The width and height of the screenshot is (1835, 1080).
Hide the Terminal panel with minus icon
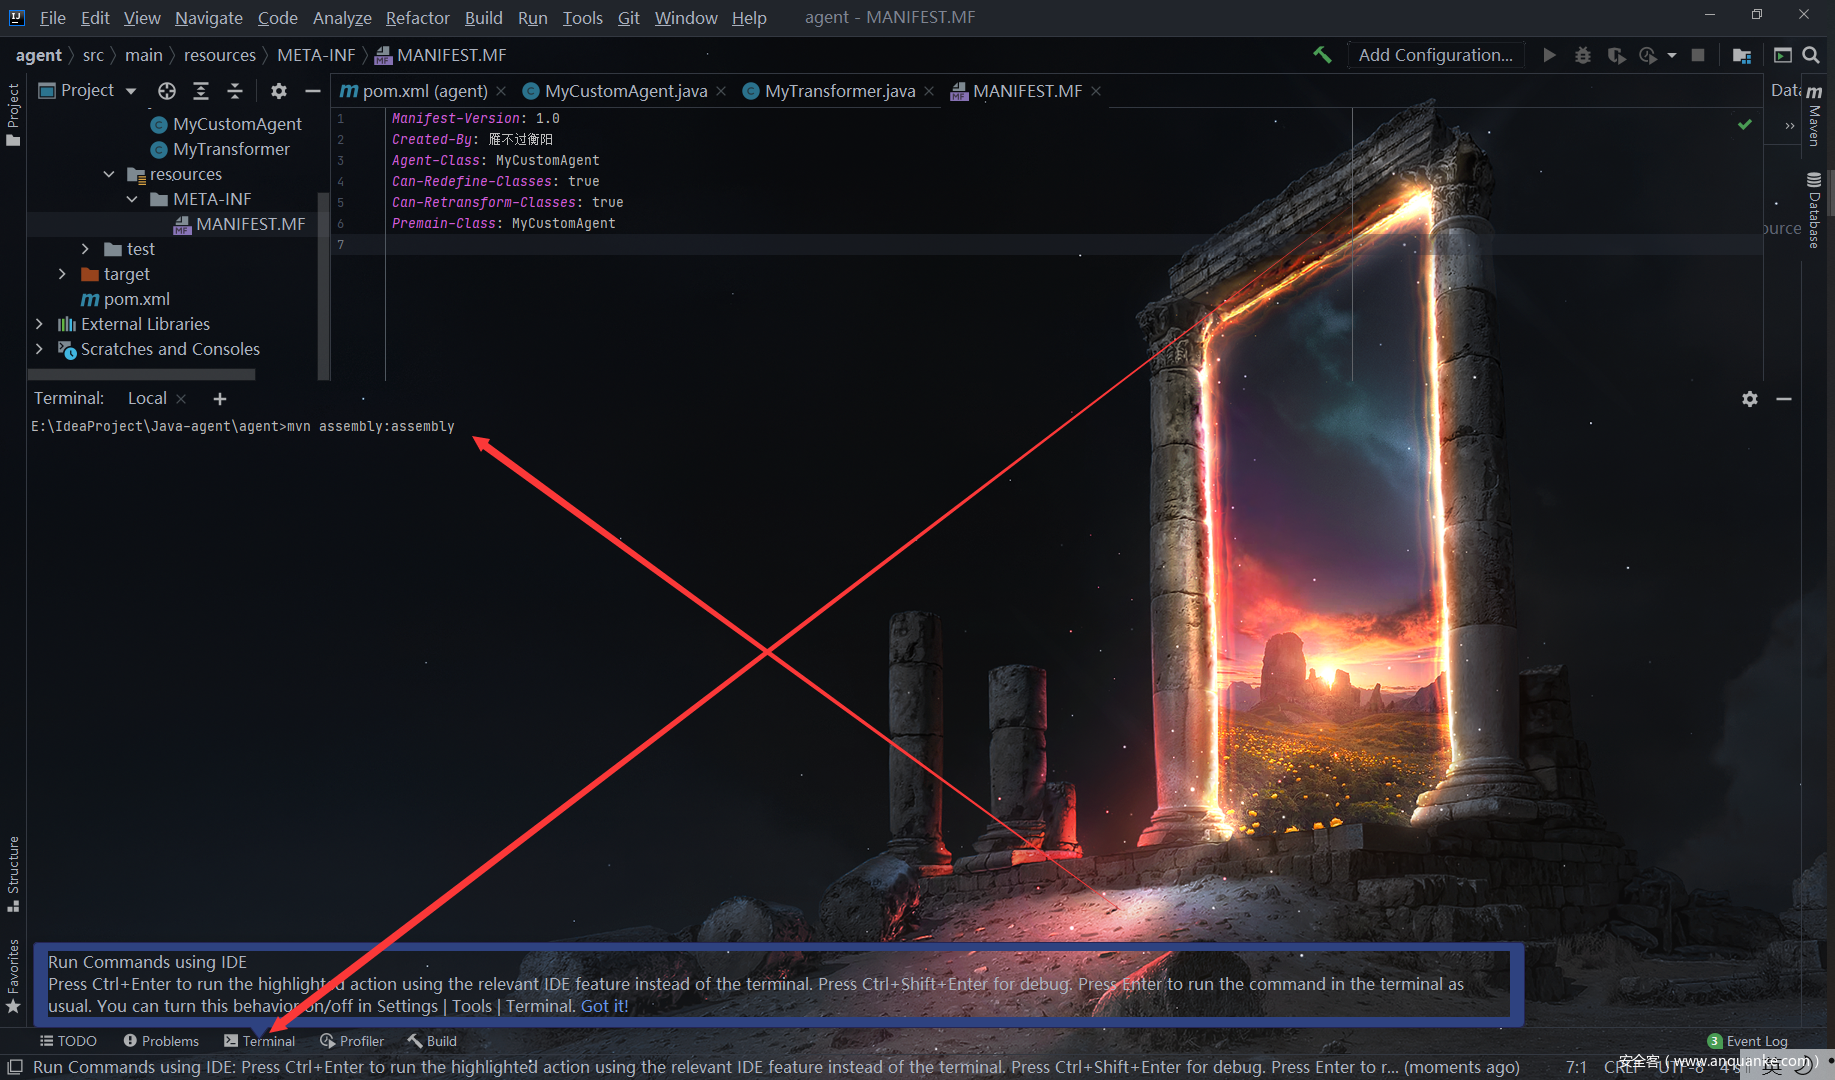tap(1784, 399)
